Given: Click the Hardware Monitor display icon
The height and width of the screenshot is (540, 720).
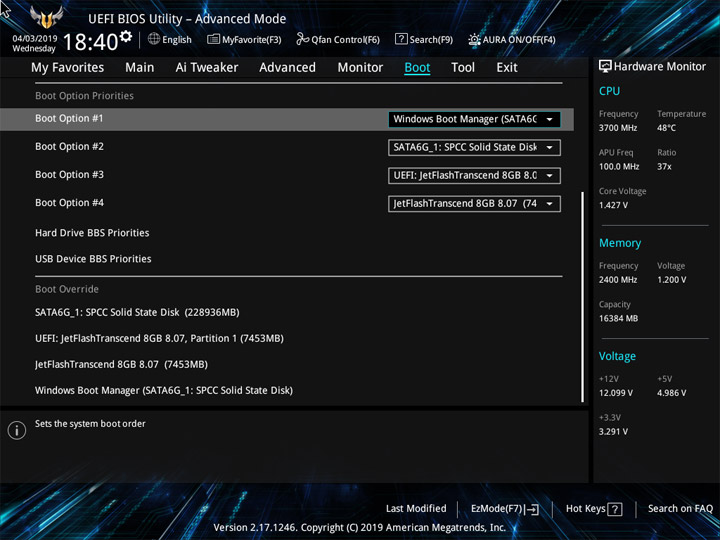Looking at the screenshot, I should coord(605,66).
